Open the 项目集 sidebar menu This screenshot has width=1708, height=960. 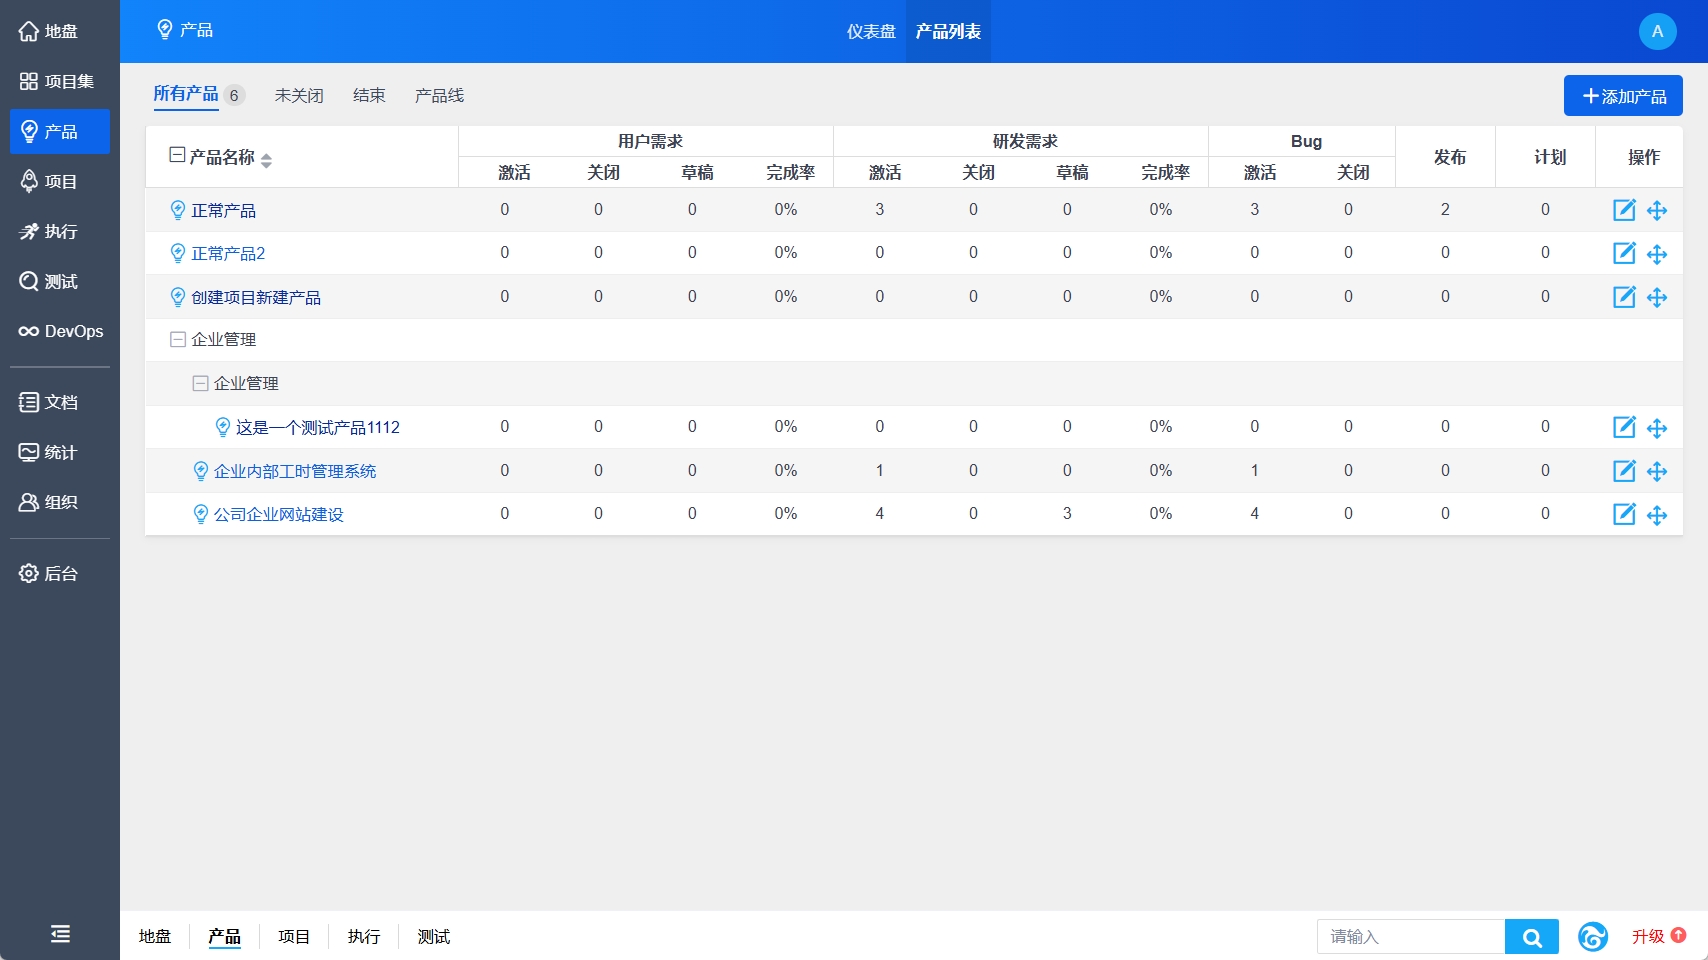[x=60, y=81]
